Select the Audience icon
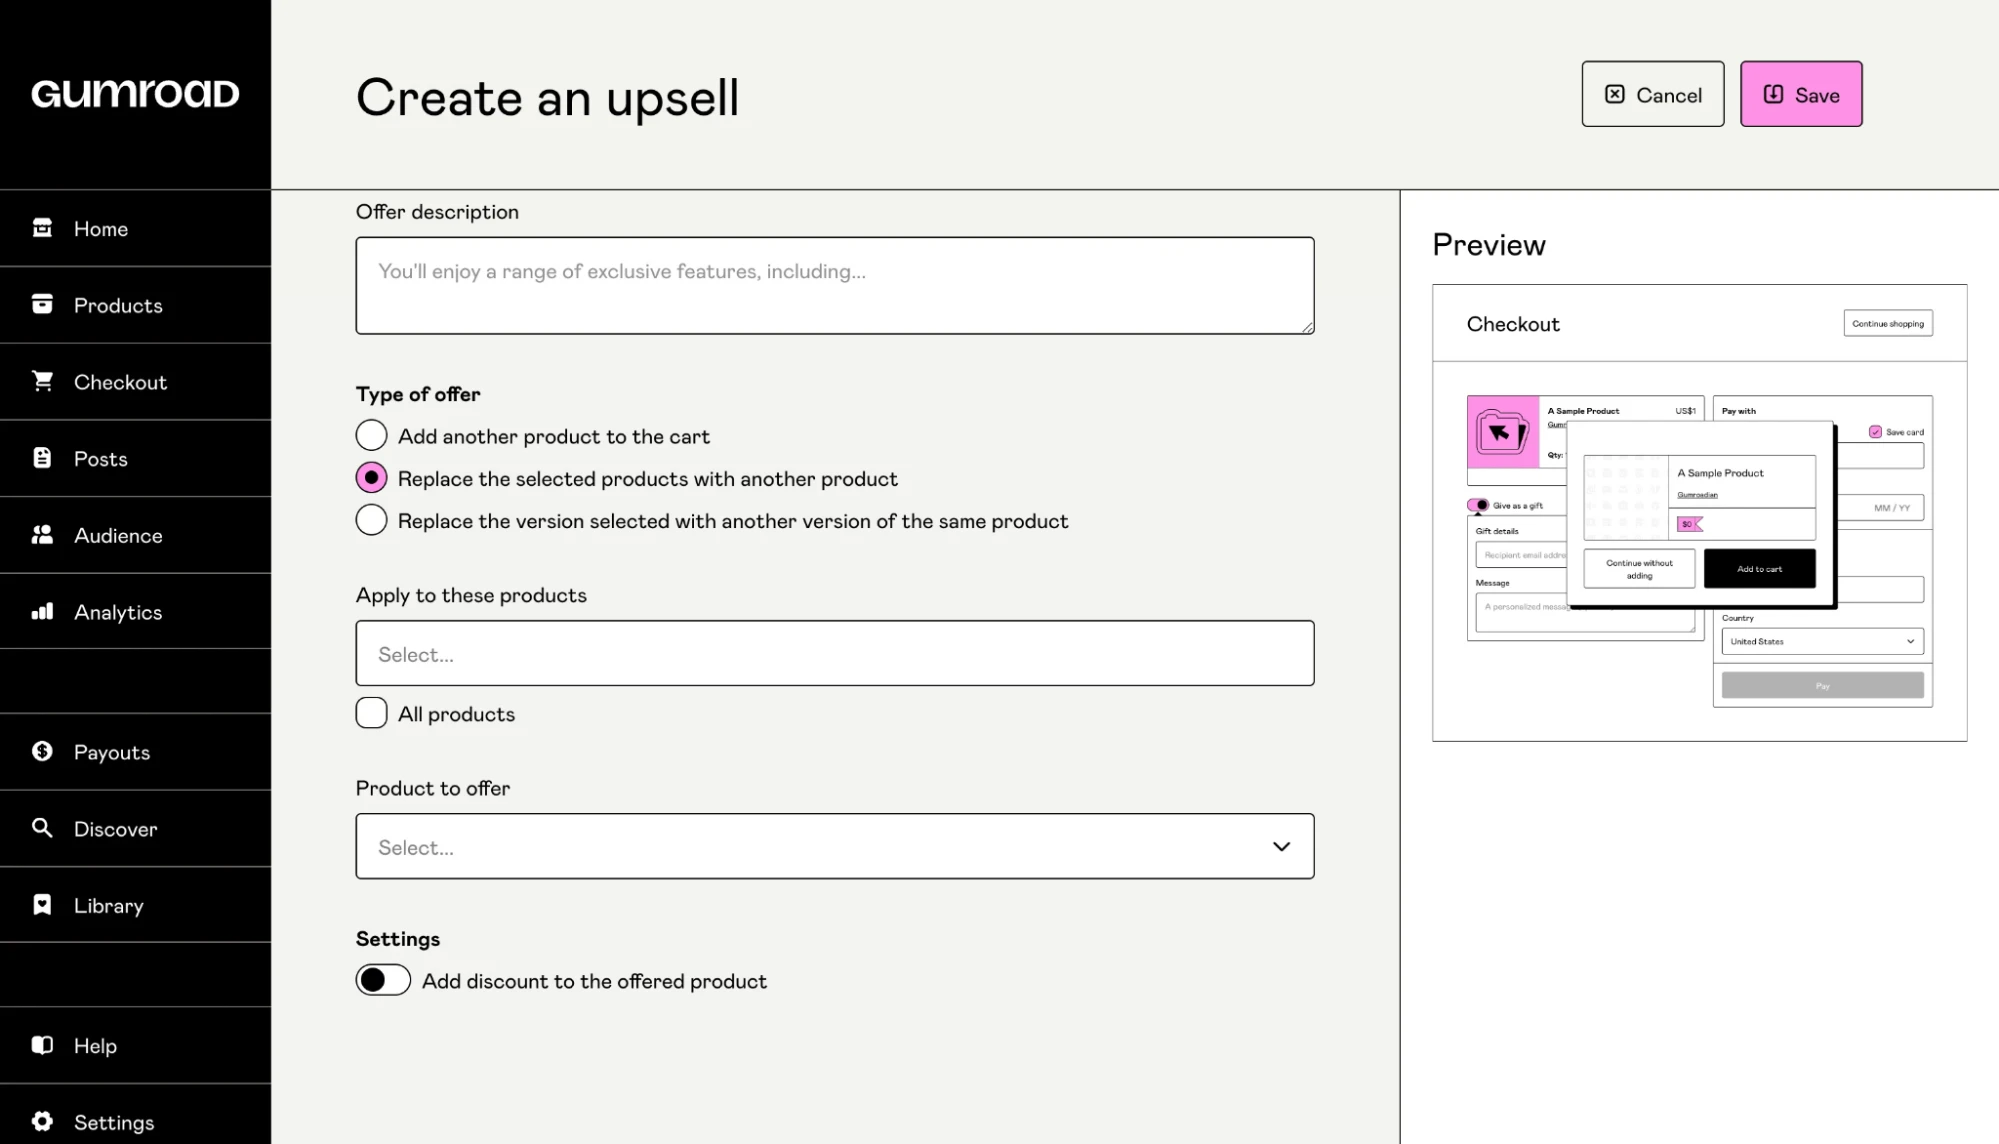The width and height of the screenshot is (1999, 1144). click(x=42, y=535)
